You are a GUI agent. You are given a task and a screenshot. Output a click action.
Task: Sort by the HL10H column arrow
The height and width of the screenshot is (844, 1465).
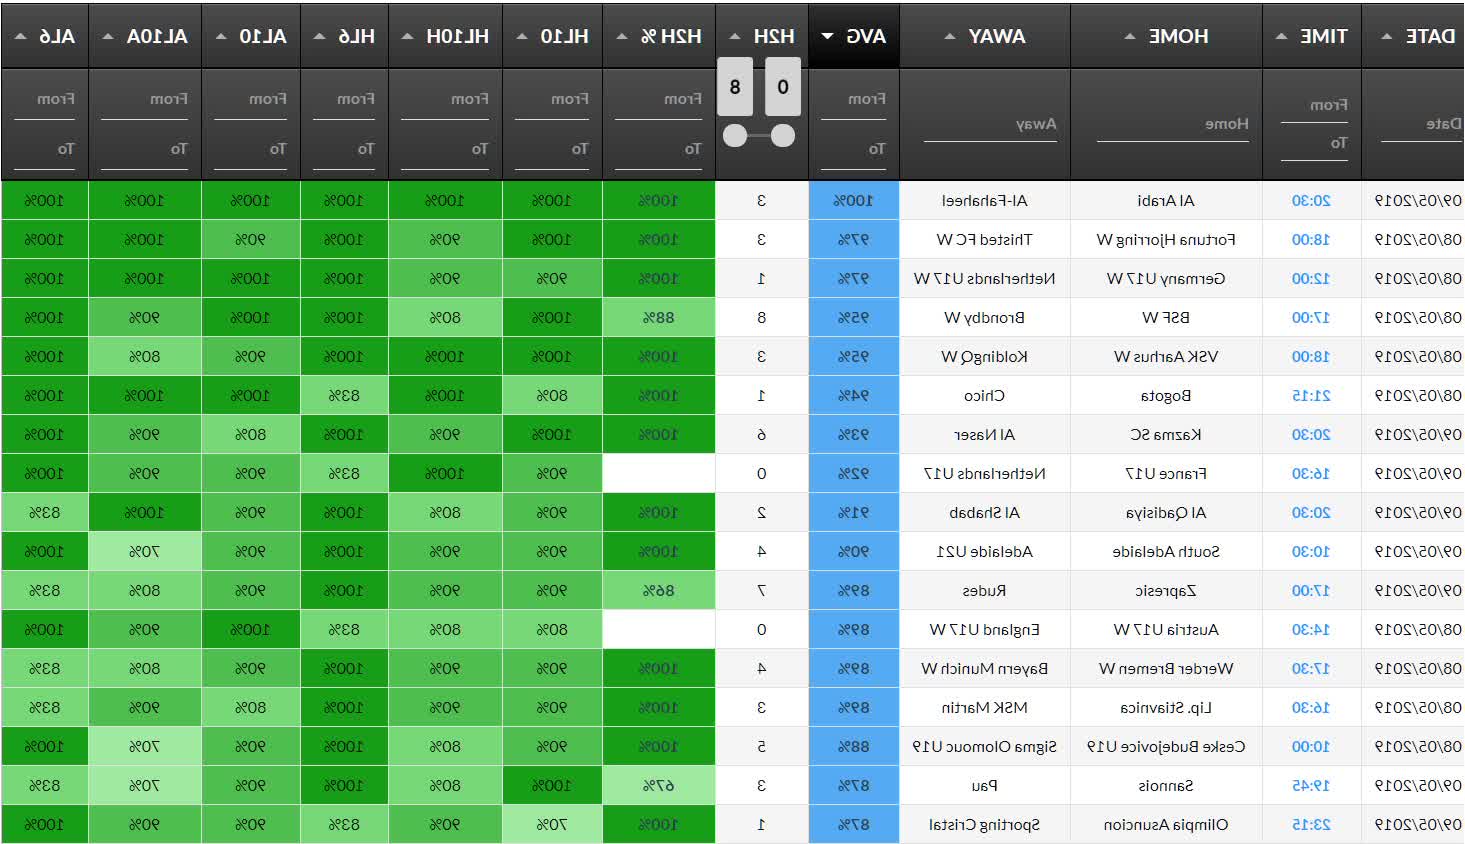[407, 37]
